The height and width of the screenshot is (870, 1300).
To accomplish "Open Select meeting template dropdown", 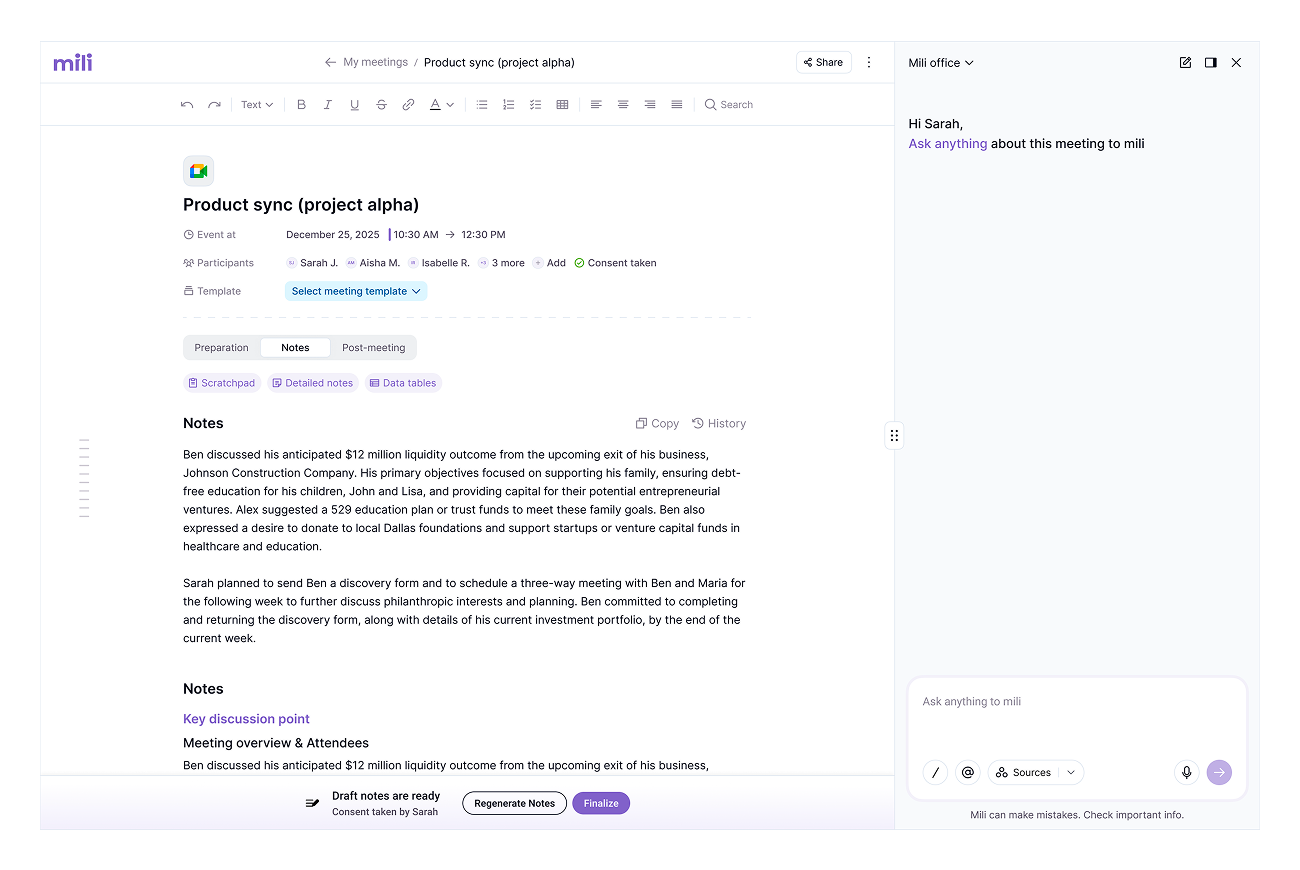I will coord(356,291).
